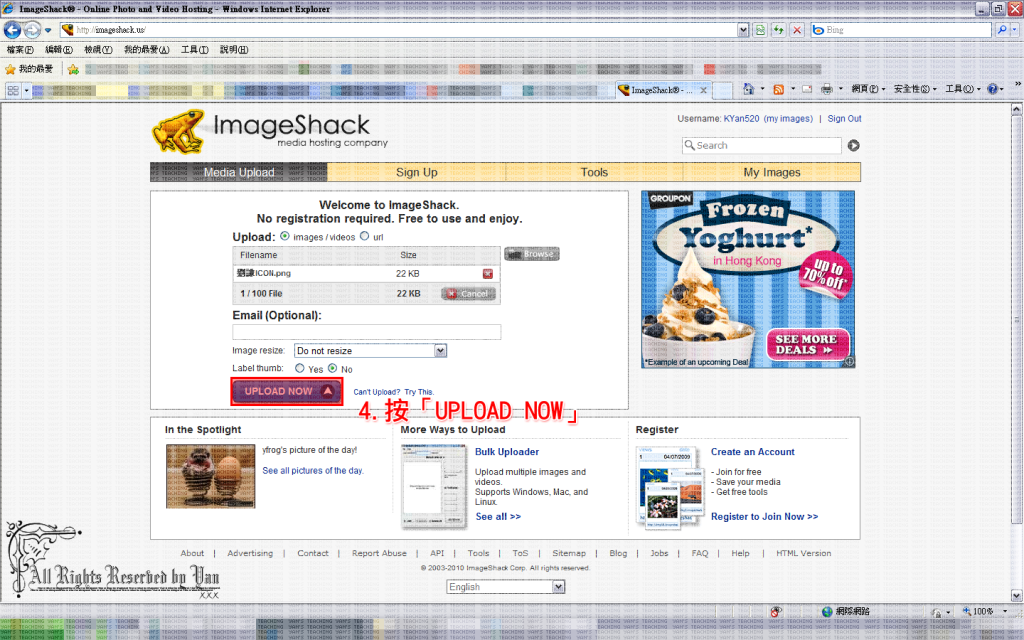Image resolution: width=1024 pixels, height=640 pixels.
Task: Click the 我的最愛 favorites star button
Action: (x=29, y=69)
